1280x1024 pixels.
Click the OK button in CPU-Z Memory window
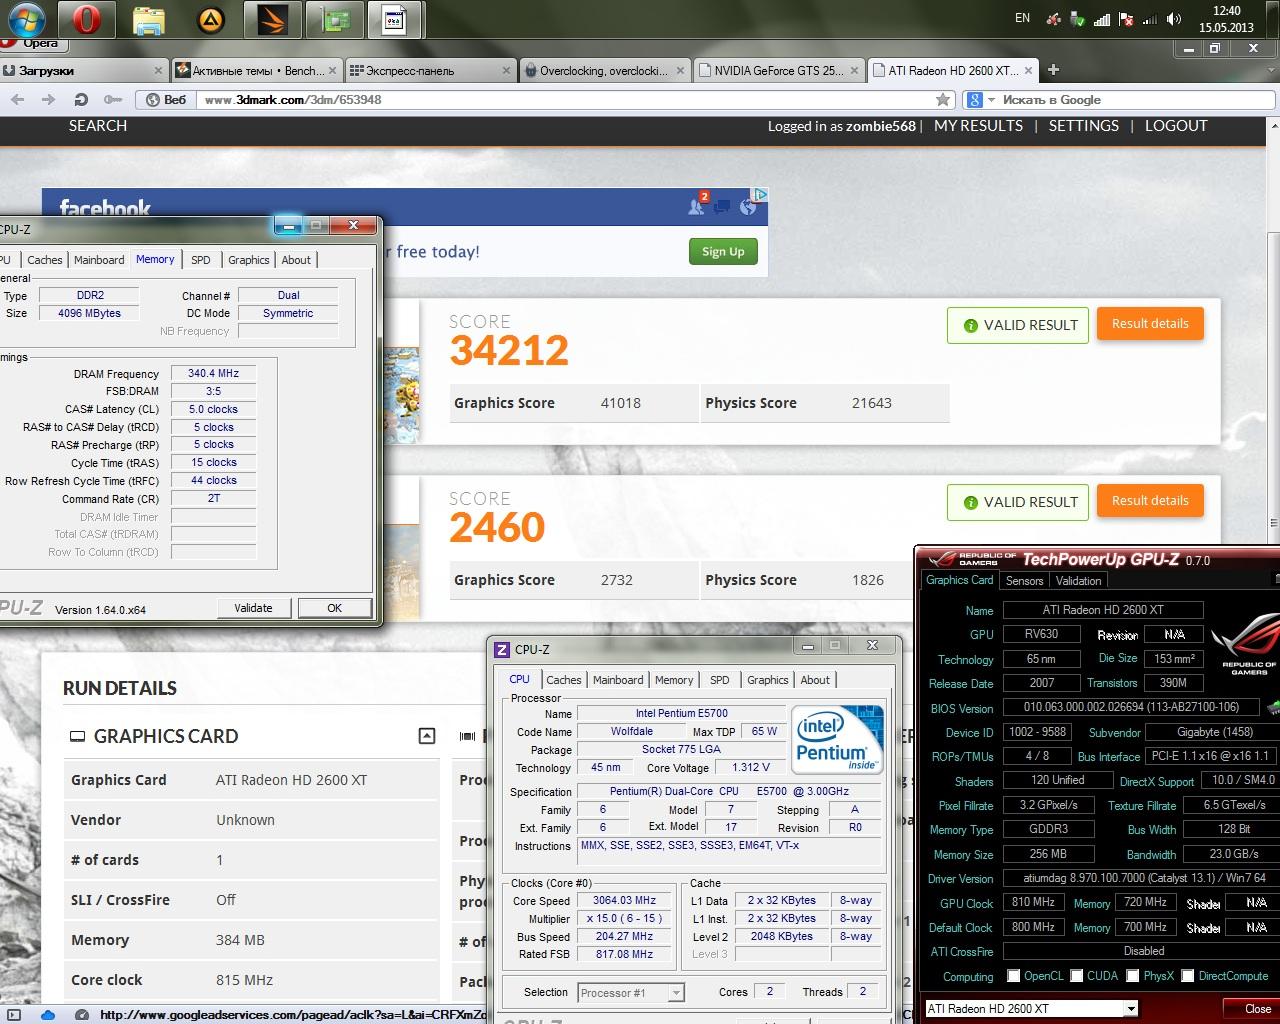click(334, 608)
